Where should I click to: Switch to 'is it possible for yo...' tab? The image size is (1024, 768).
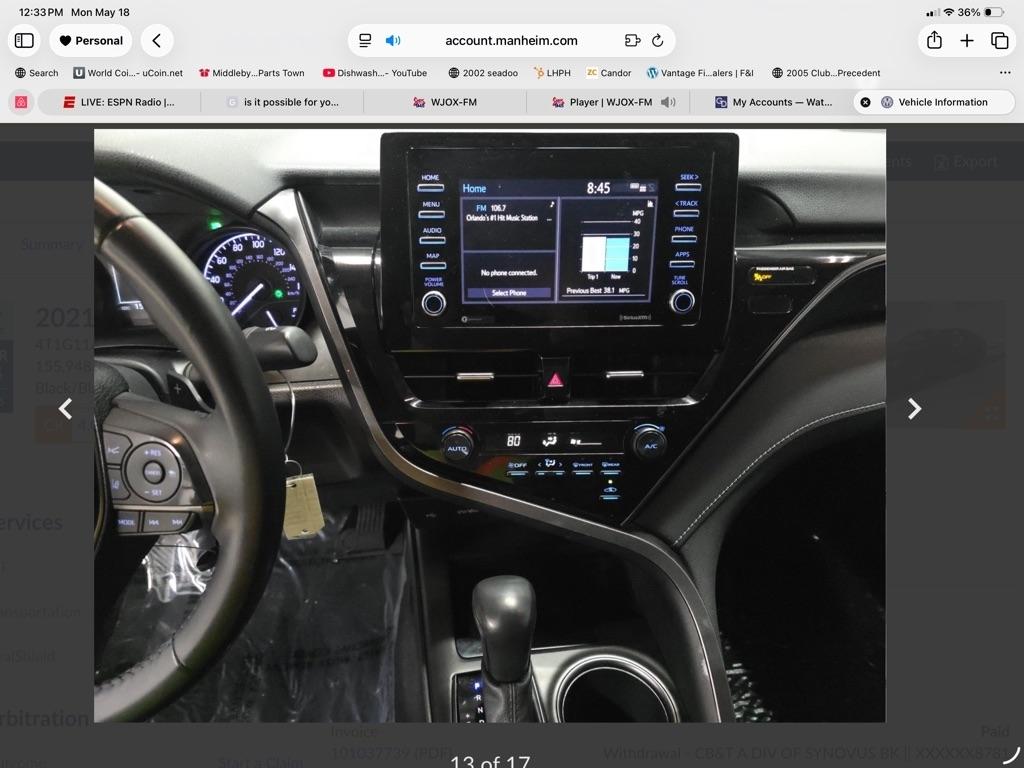pyautogui.click(x=282, y=103)
